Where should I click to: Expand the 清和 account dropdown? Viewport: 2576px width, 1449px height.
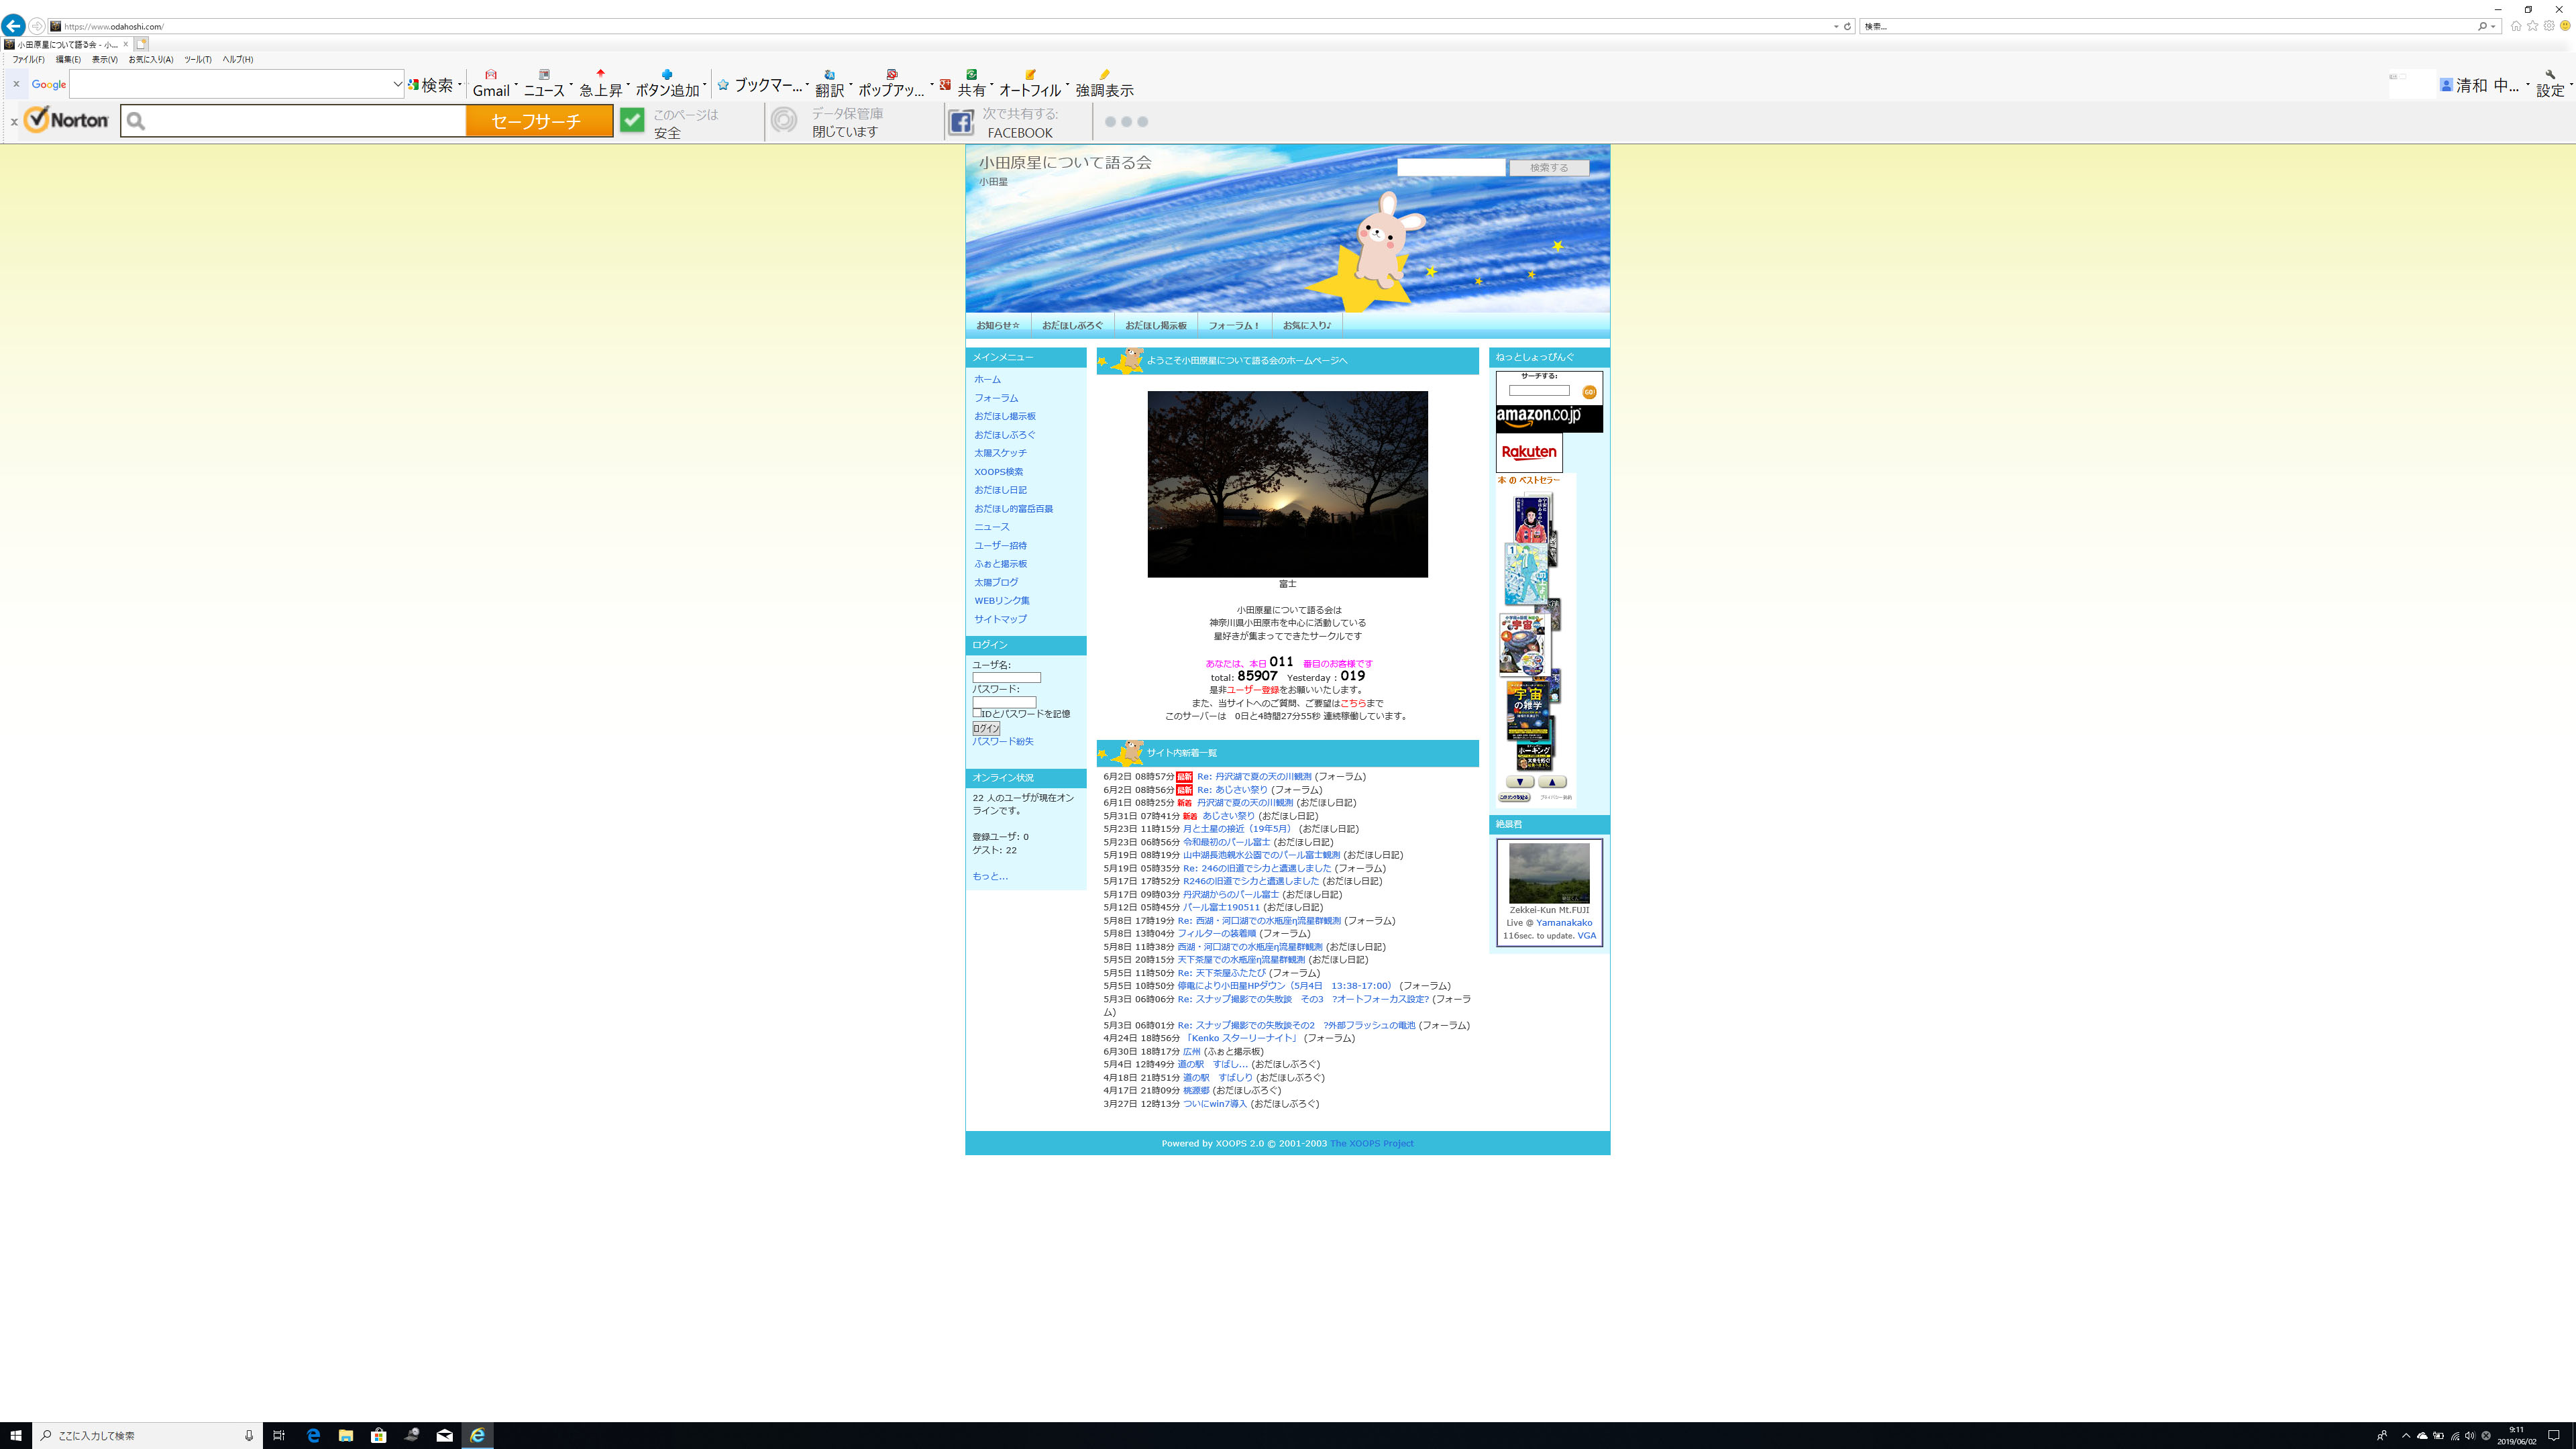2527,84
